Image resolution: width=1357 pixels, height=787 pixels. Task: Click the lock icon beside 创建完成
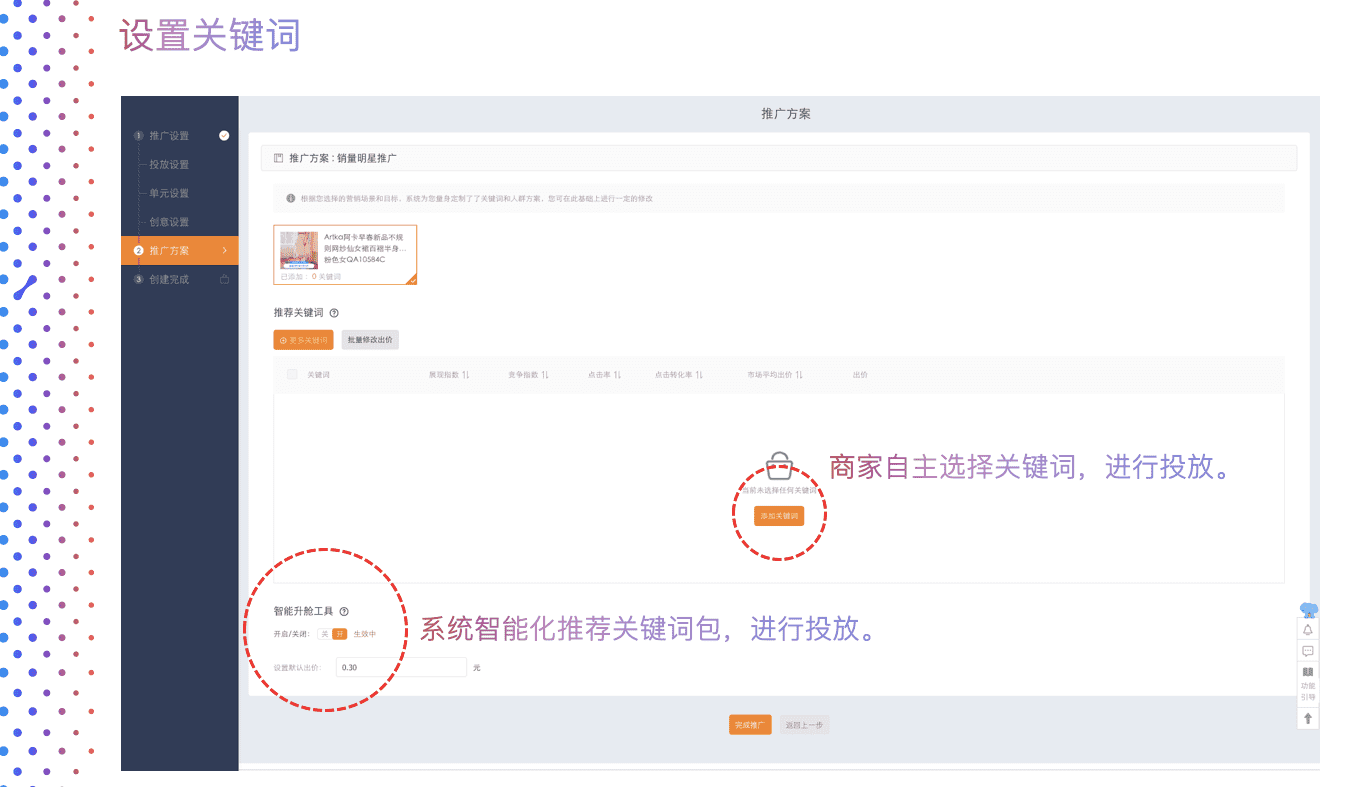[x=225, y=279]
